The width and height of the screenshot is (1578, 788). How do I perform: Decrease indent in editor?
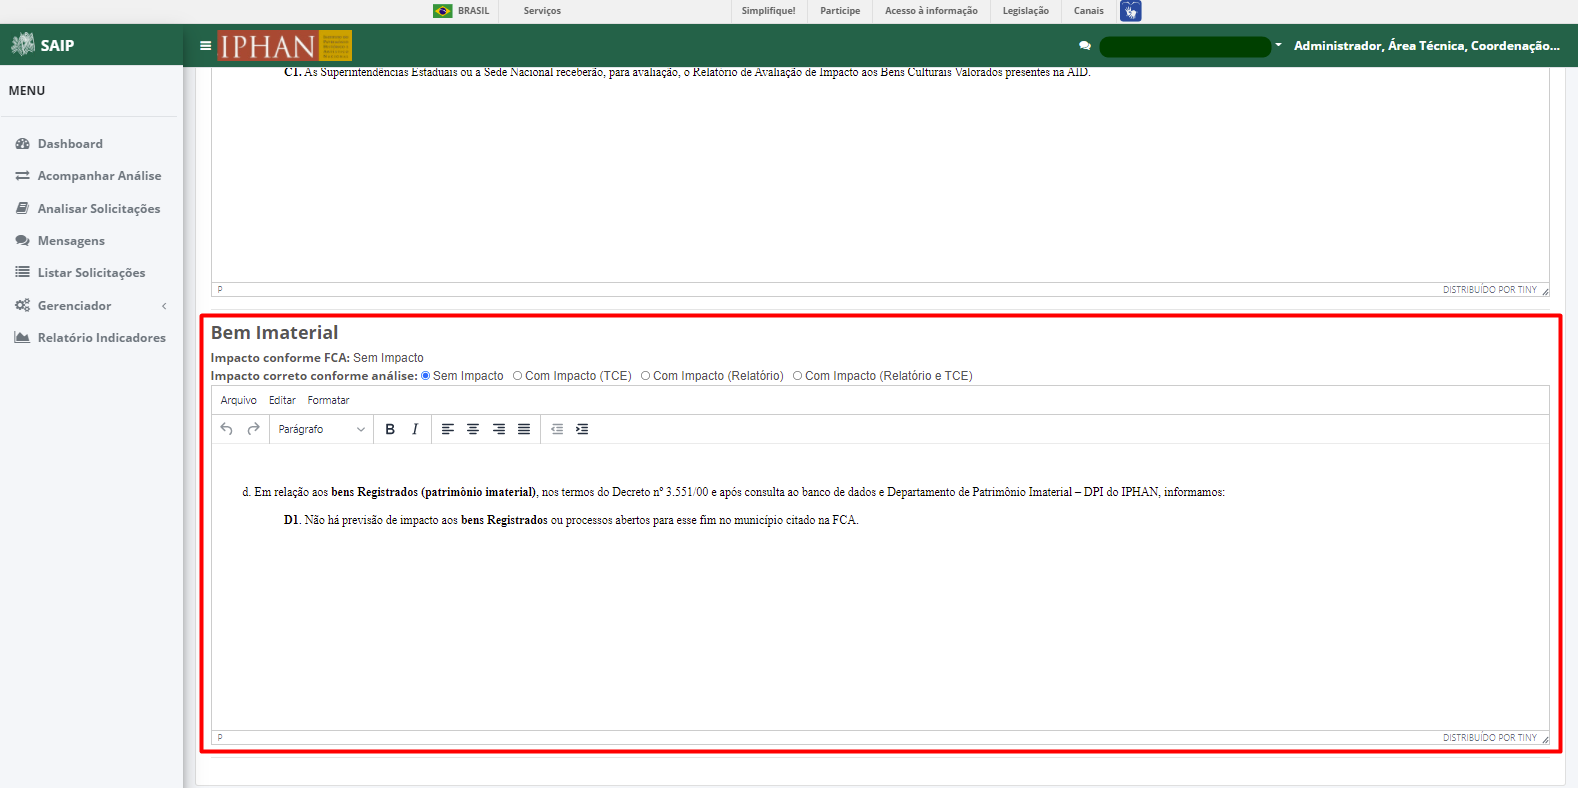557,429
